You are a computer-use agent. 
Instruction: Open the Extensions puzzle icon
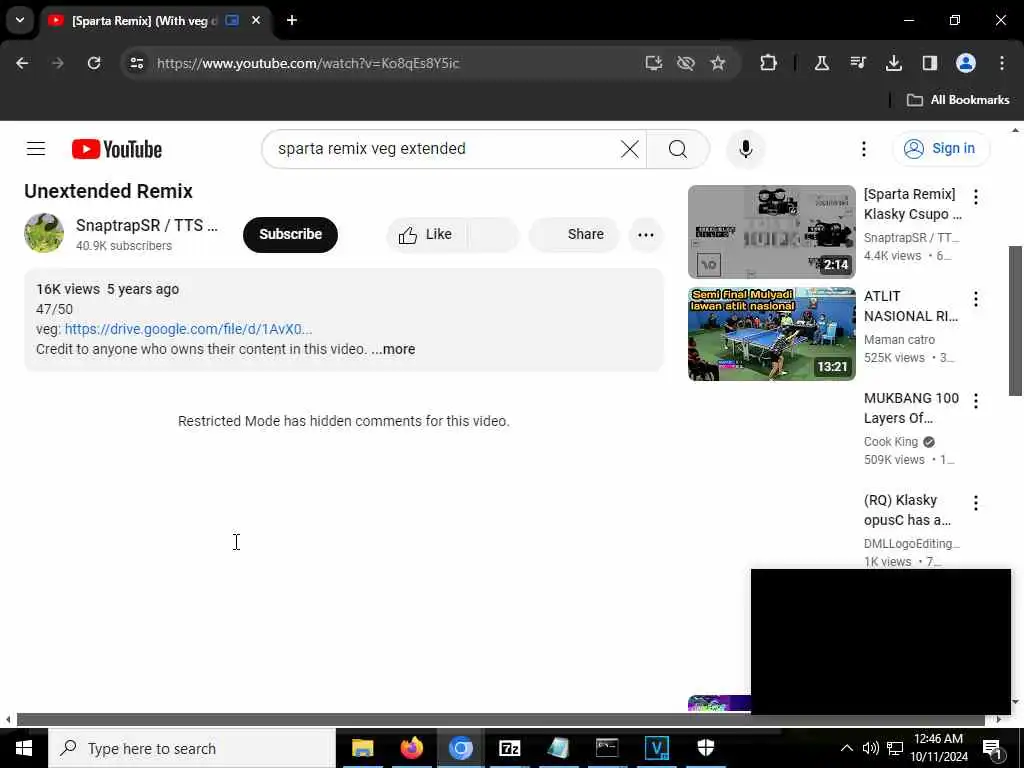coord(769,63)
